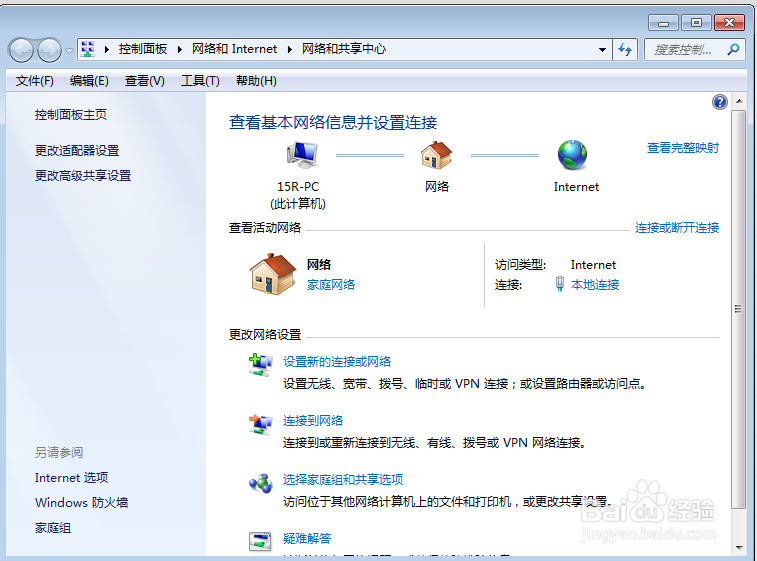The image size is (757, 561).
Task: Click the Internet globe icon
Action: tap(573, 155)
